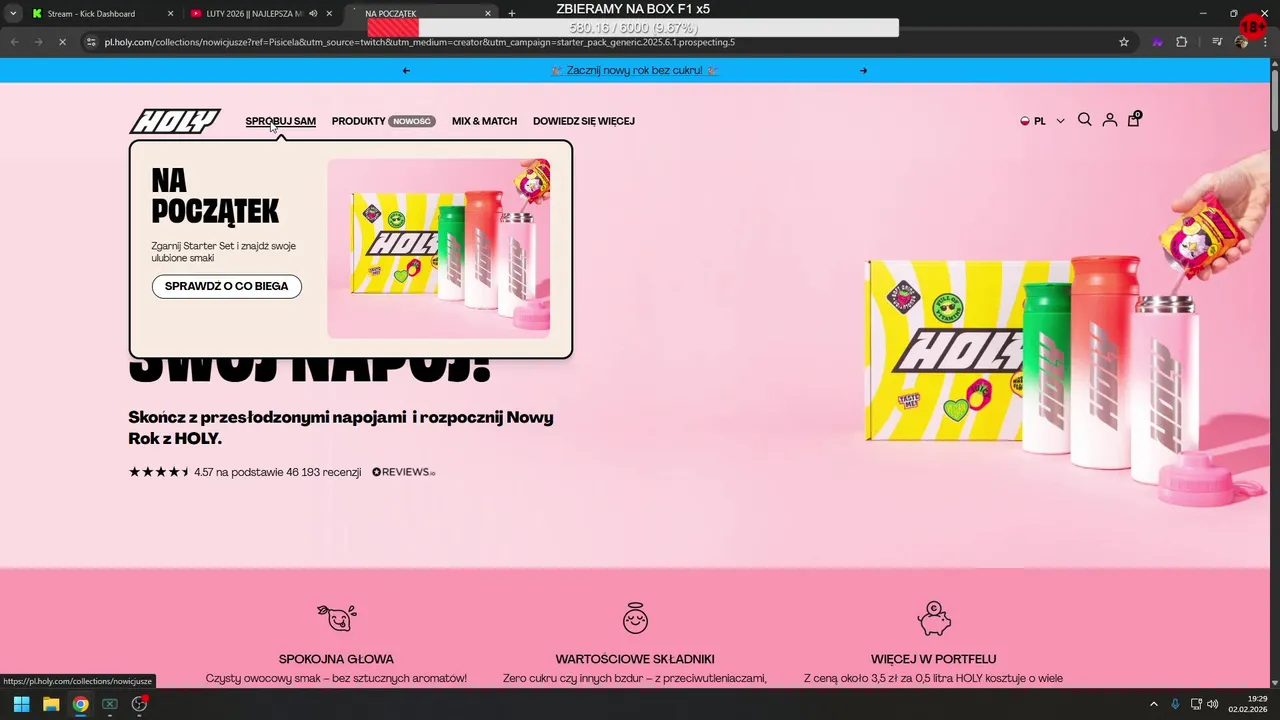
Task: Click the angel face icon
Action: (x=635, y=618)
